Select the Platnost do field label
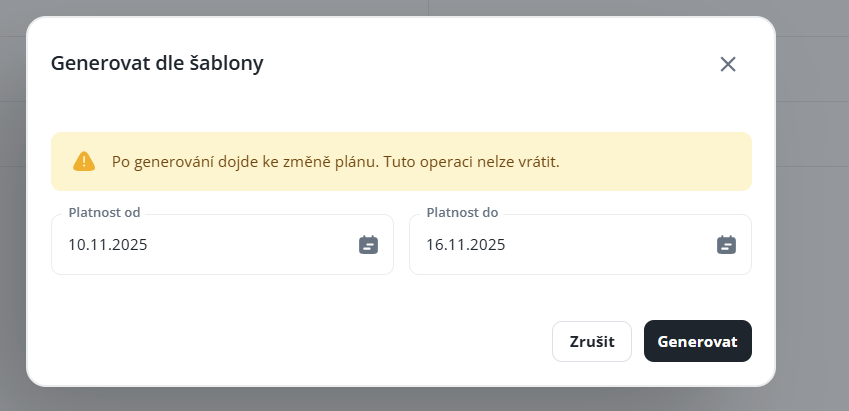Viewport: 849px width, 411px height. point(462,212)
